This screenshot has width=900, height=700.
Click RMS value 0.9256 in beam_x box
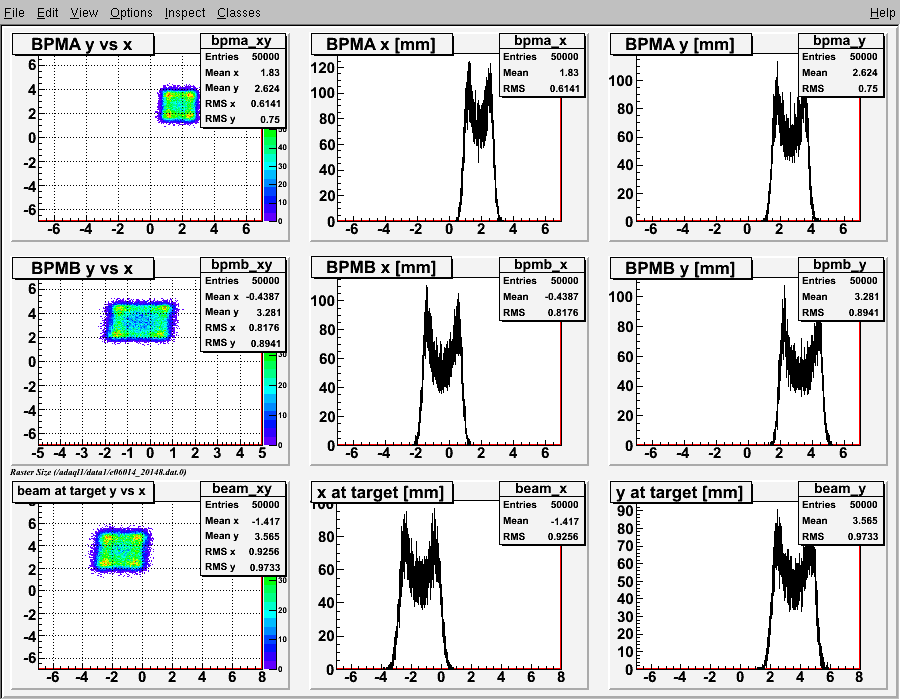click(x=564, y=537)
